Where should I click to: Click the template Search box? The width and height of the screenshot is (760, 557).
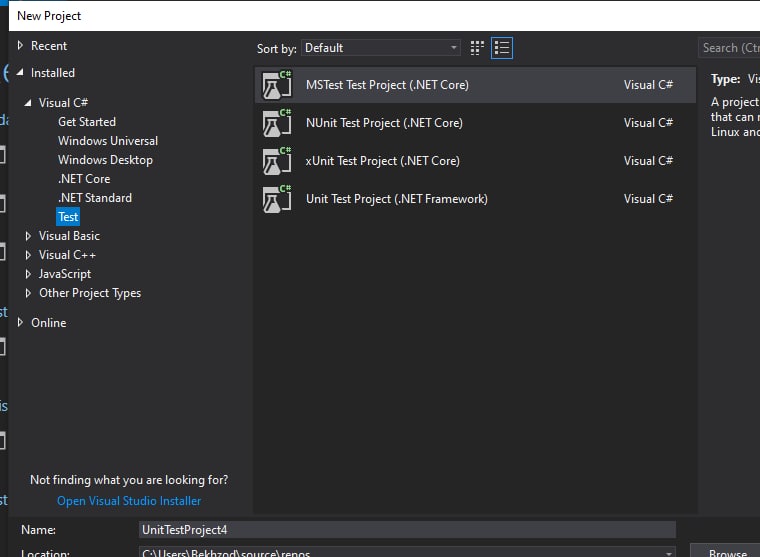(729, 48)
